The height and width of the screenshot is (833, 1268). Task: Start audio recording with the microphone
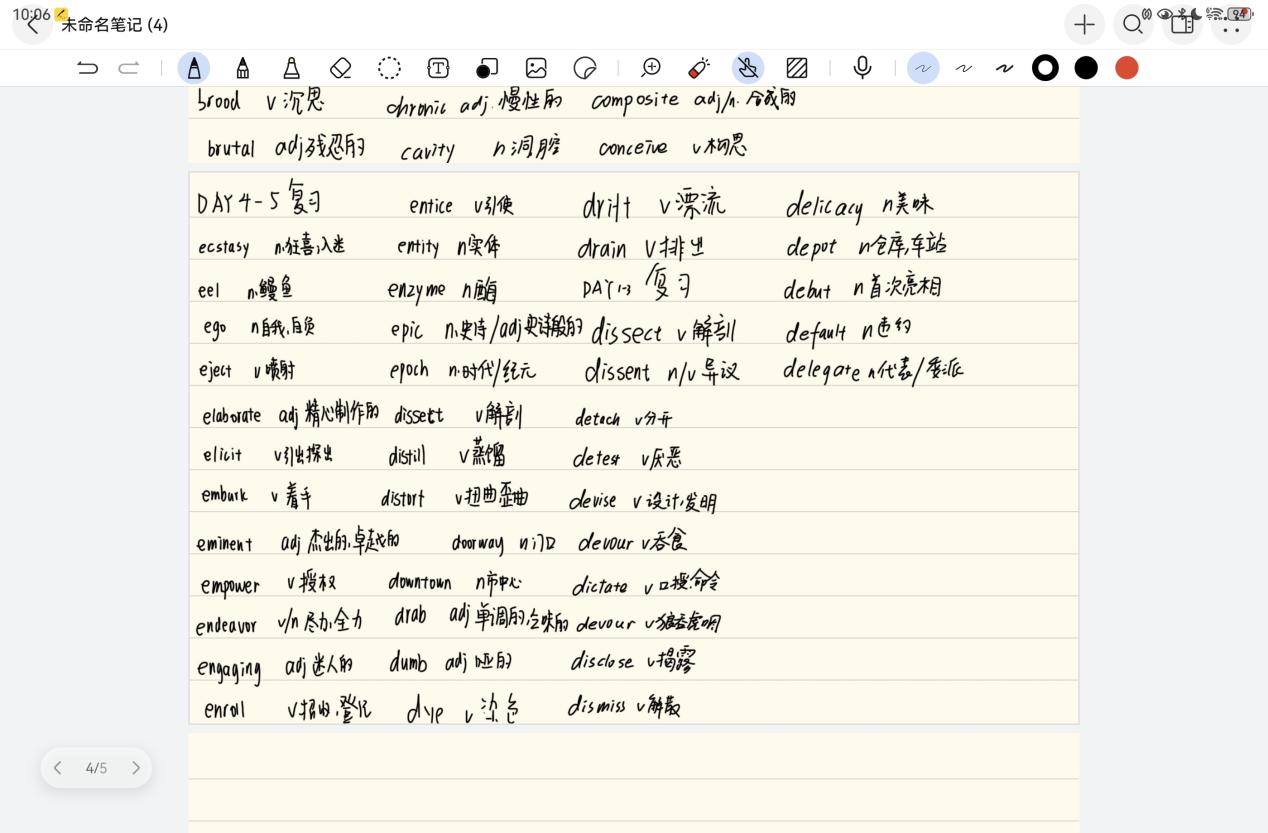click(862, 68)
